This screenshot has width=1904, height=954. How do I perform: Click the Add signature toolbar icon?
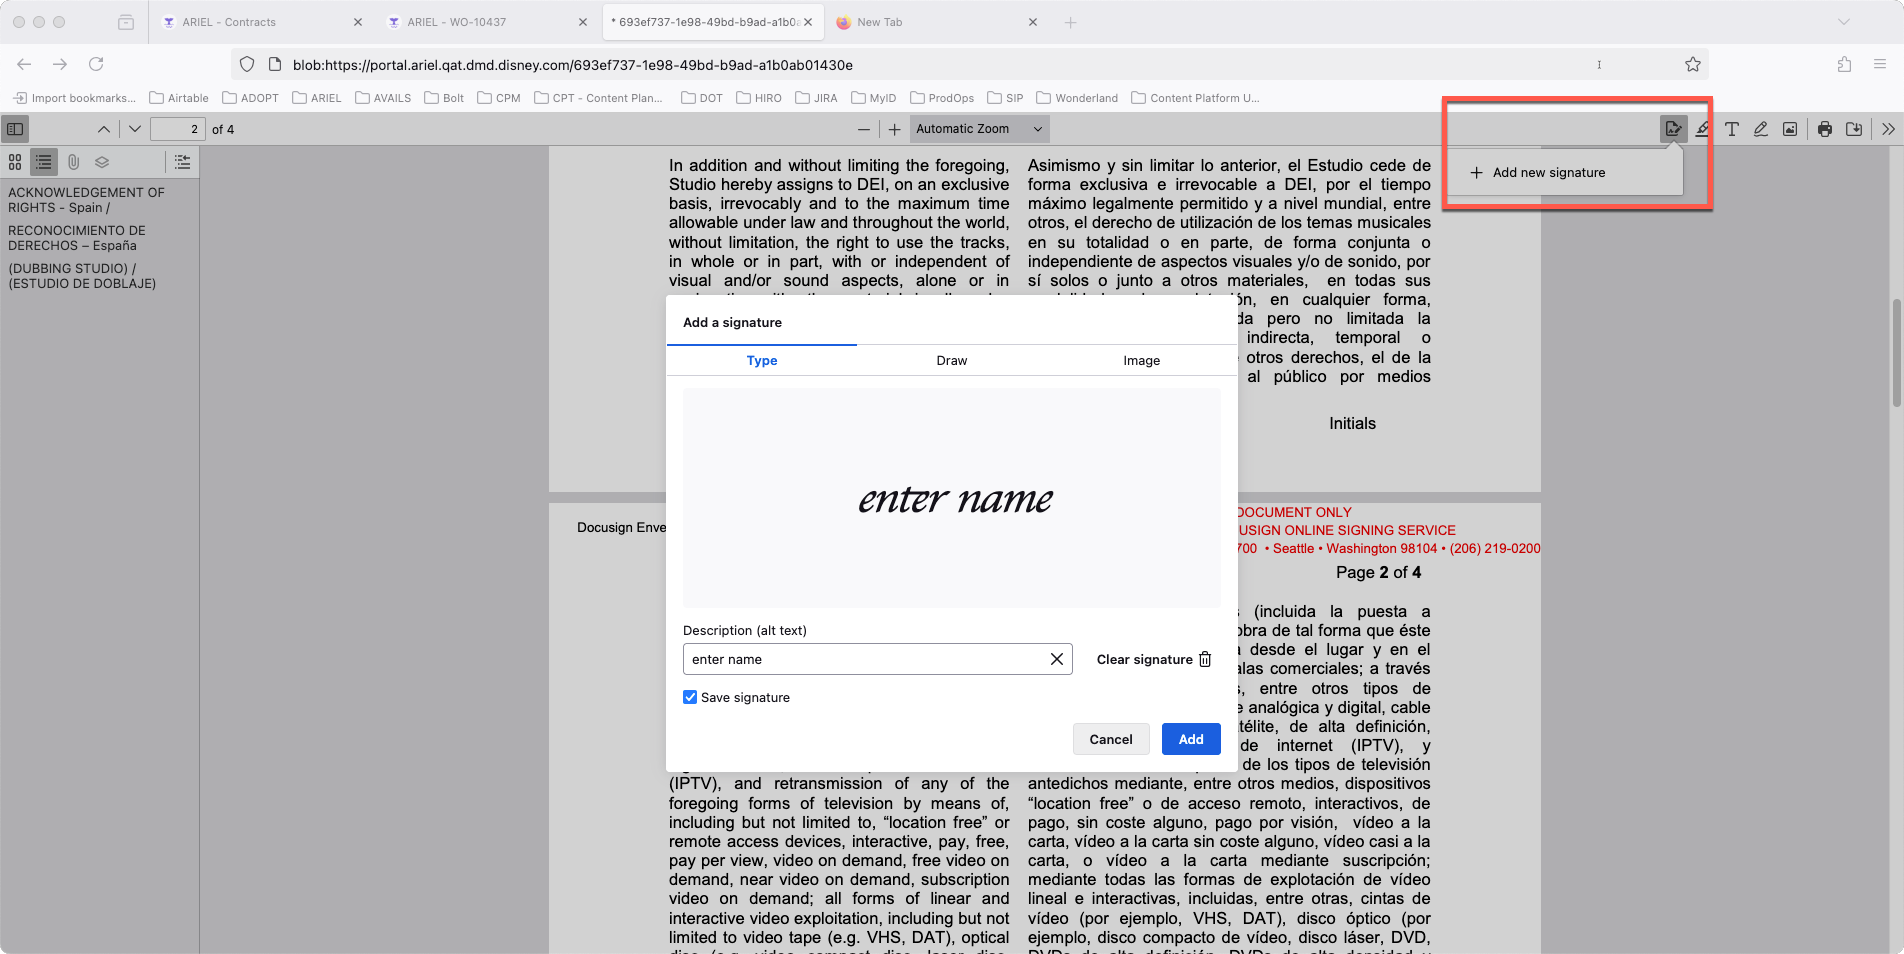tap(1673, 129)
